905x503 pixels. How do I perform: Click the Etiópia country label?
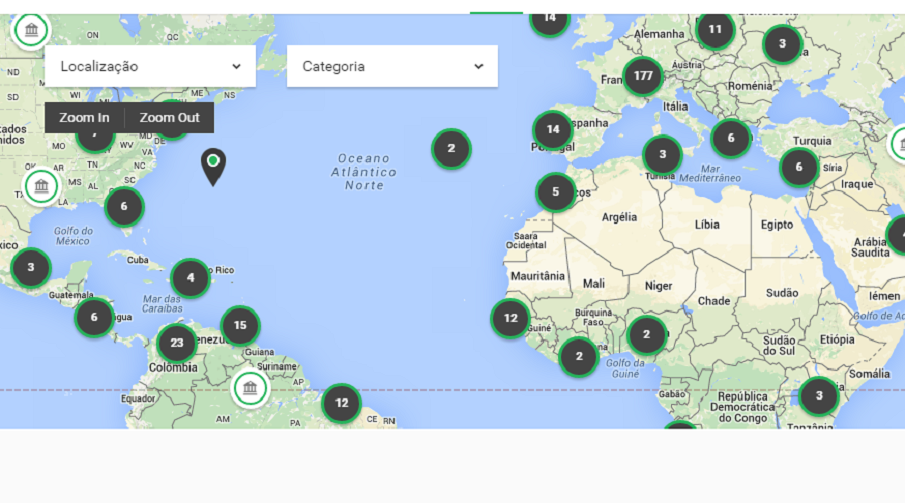pyautogui.click(x=837, y=340)
